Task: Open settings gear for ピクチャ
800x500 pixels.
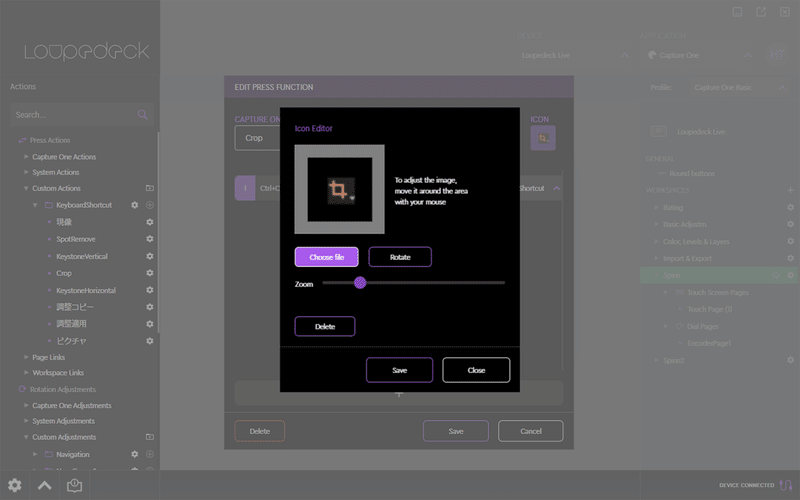Action: click(x=150, y=341)
